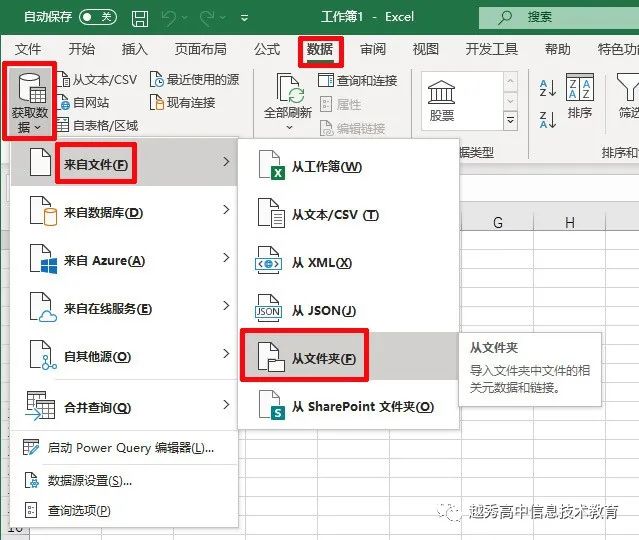Open the 来自数据库(D) submenu
Image resolution: width=639 pixels, height=540 pixels.
[x=124, y=211]
